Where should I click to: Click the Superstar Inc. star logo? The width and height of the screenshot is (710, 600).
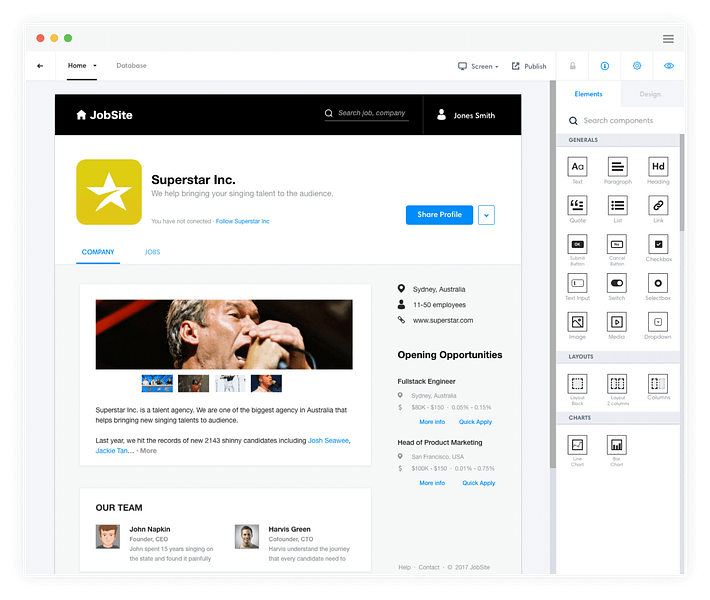click(109, 192)
